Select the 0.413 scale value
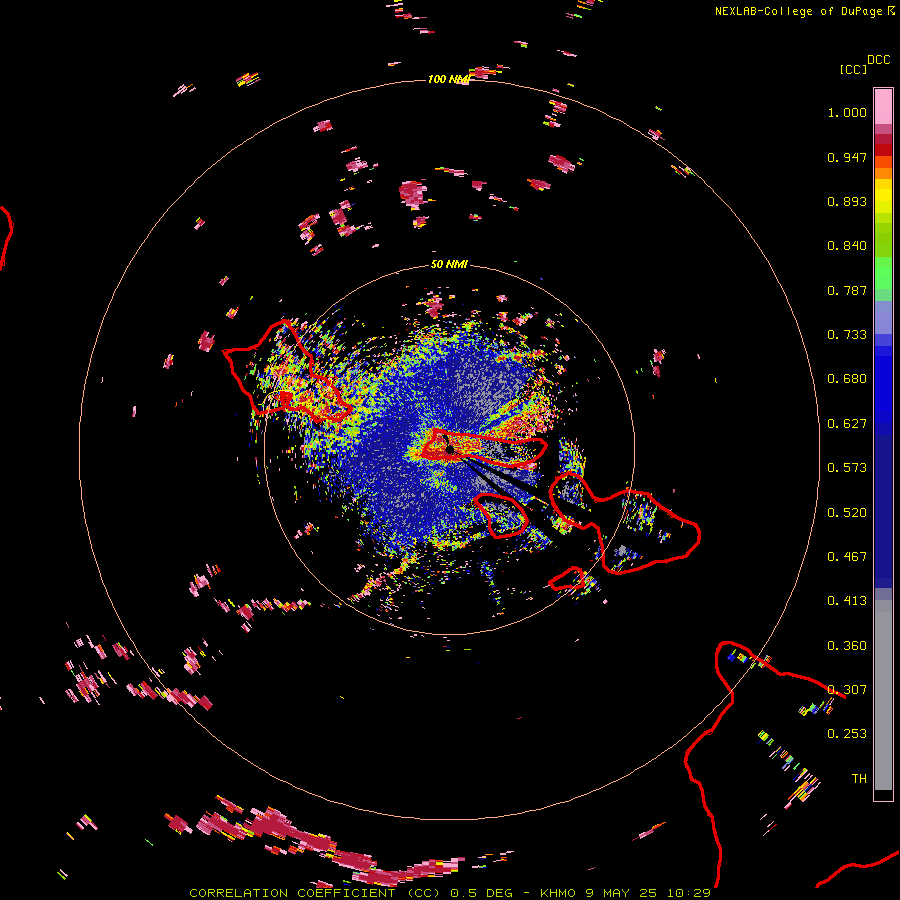The height and width of the screenshot is (900, 900). tap(847, 601)
